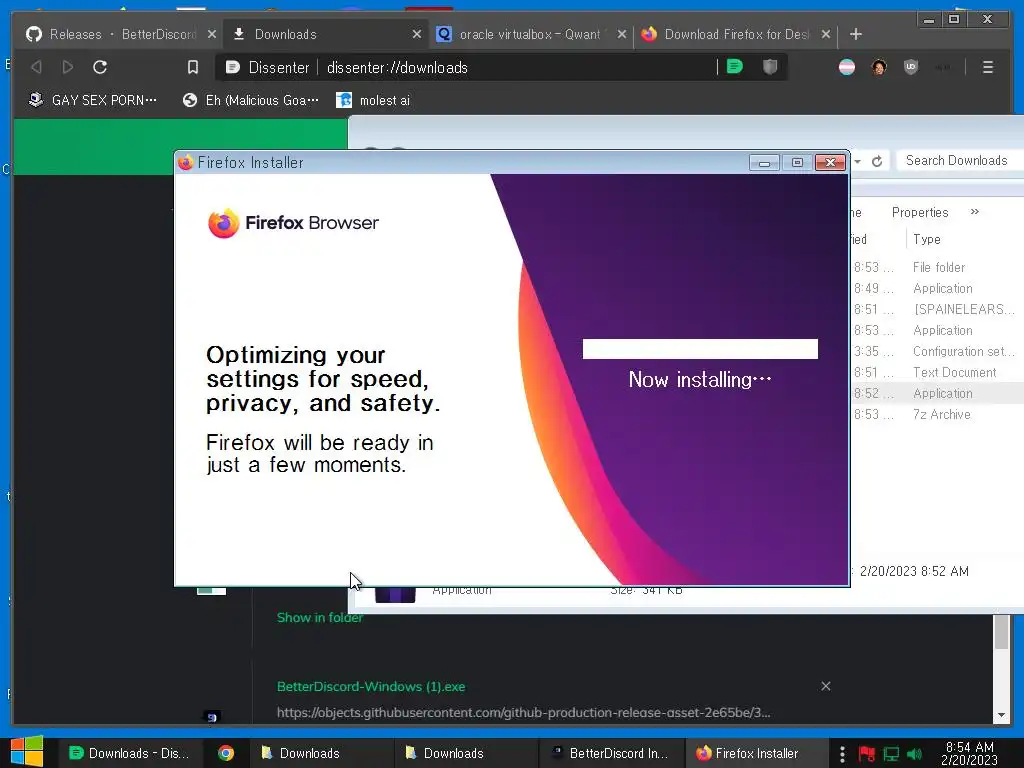Select the [SPAINELEARS... type row

[x=938, y=309]
